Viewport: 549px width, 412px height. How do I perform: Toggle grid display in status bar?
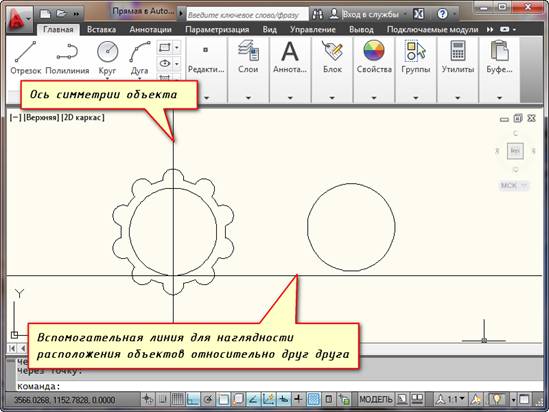point(178,399)
